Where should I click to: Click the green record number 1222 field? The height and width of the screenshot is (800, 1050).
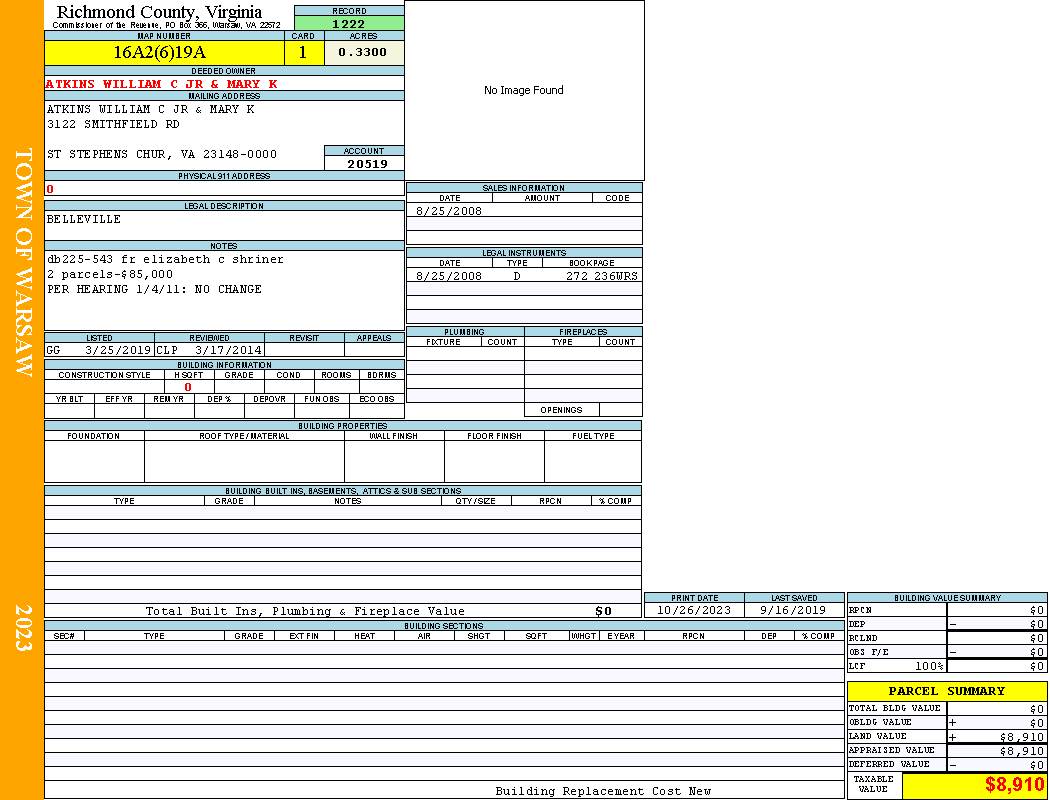[349, 23]
